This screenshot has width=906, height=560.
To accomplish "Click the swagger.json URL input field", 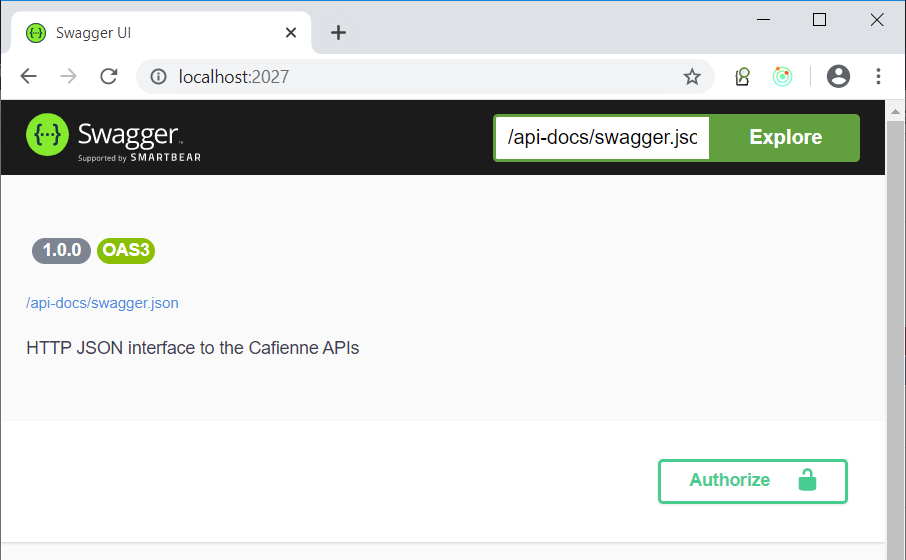I will [602, 138].
